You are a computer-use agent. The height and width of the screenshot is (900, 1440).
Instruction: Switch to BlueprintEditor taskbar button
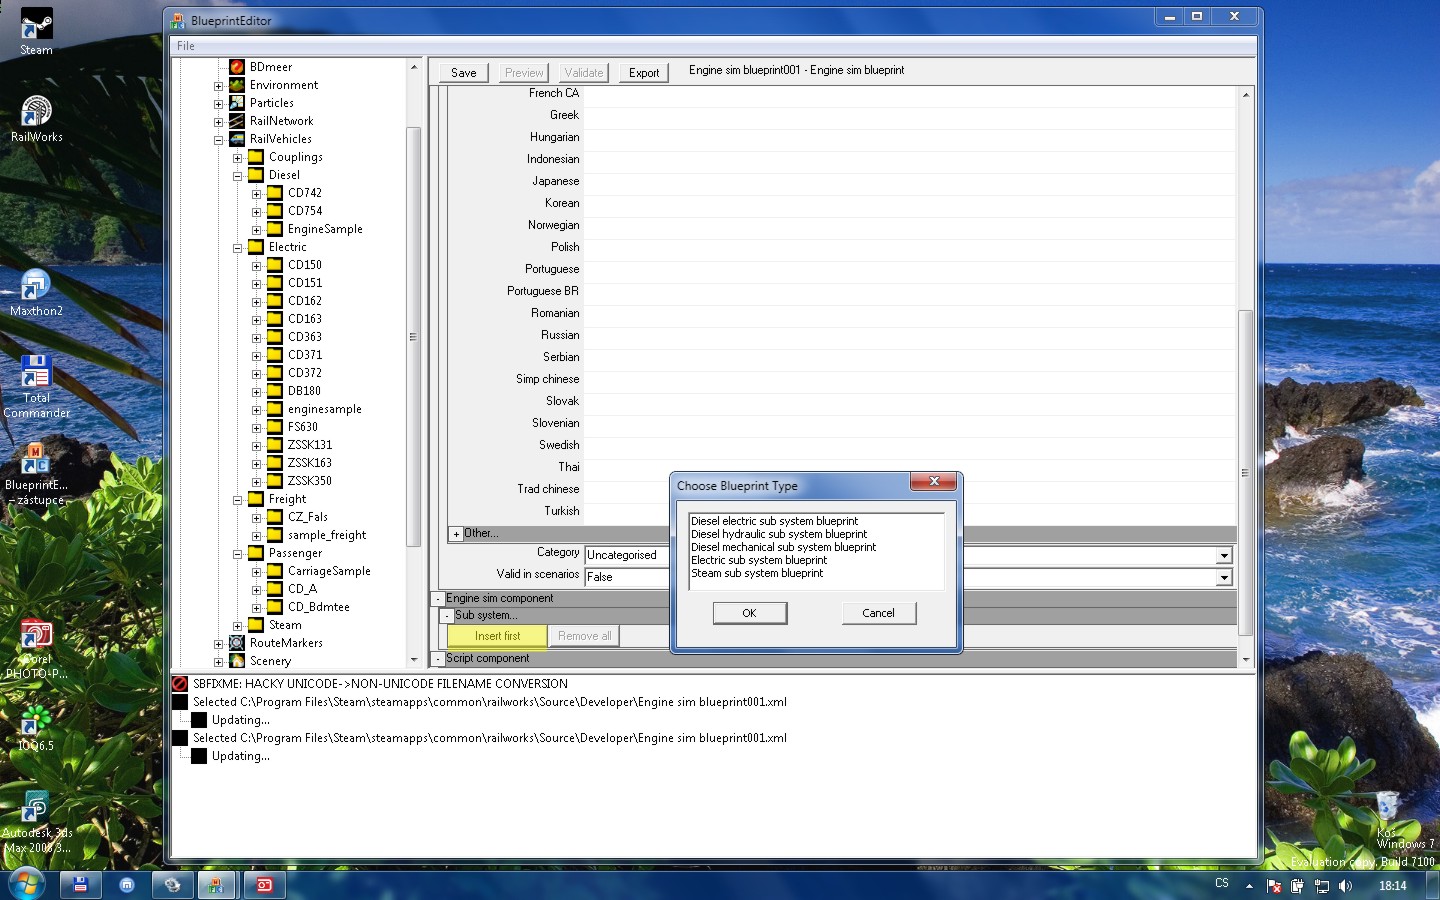tap(215, 885)
